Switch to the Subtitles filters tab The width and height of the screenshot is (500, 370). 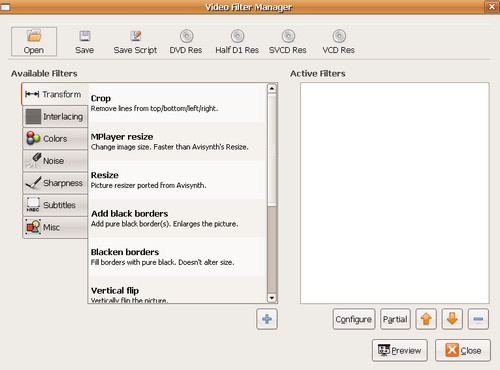point(55,205)
